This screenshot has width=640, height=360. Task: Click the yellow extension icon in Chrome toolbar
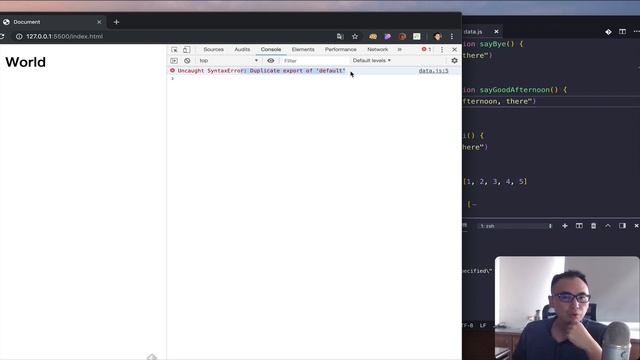point(373,36)
